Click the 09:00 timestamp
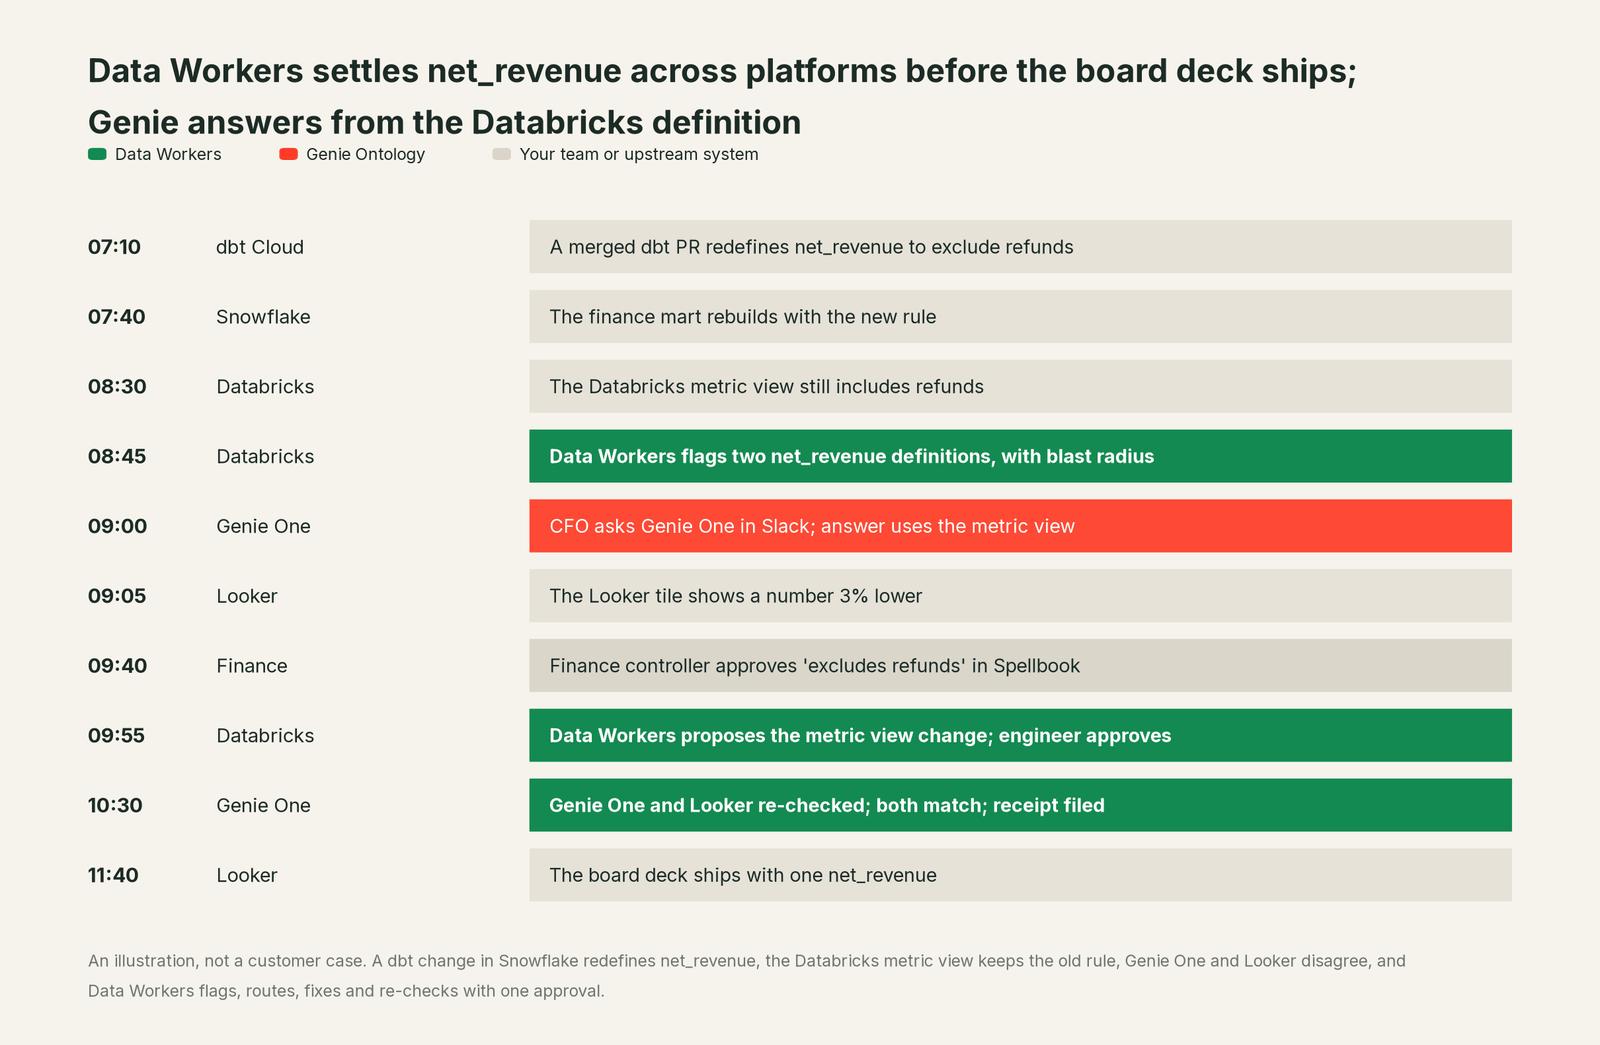Screen dimensions: 1600x1045 [x=117, y=526]
